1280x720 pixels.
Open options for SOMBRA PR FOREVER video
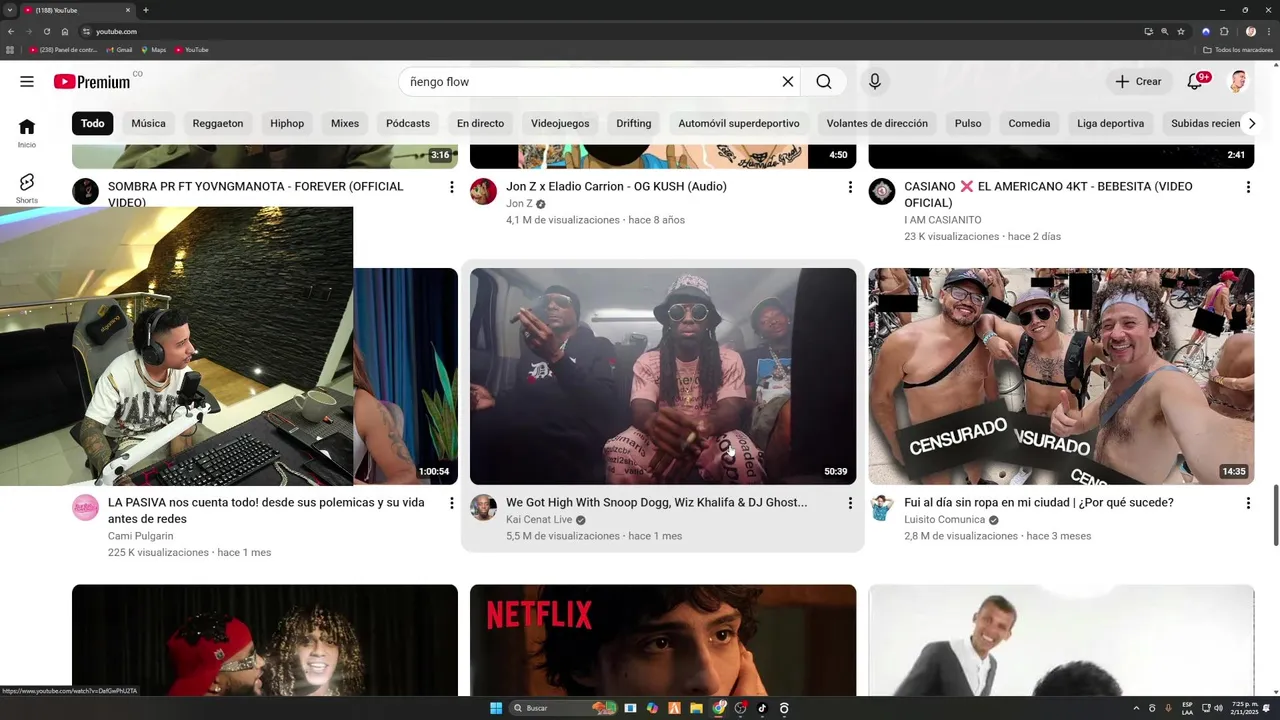[451, 187]
